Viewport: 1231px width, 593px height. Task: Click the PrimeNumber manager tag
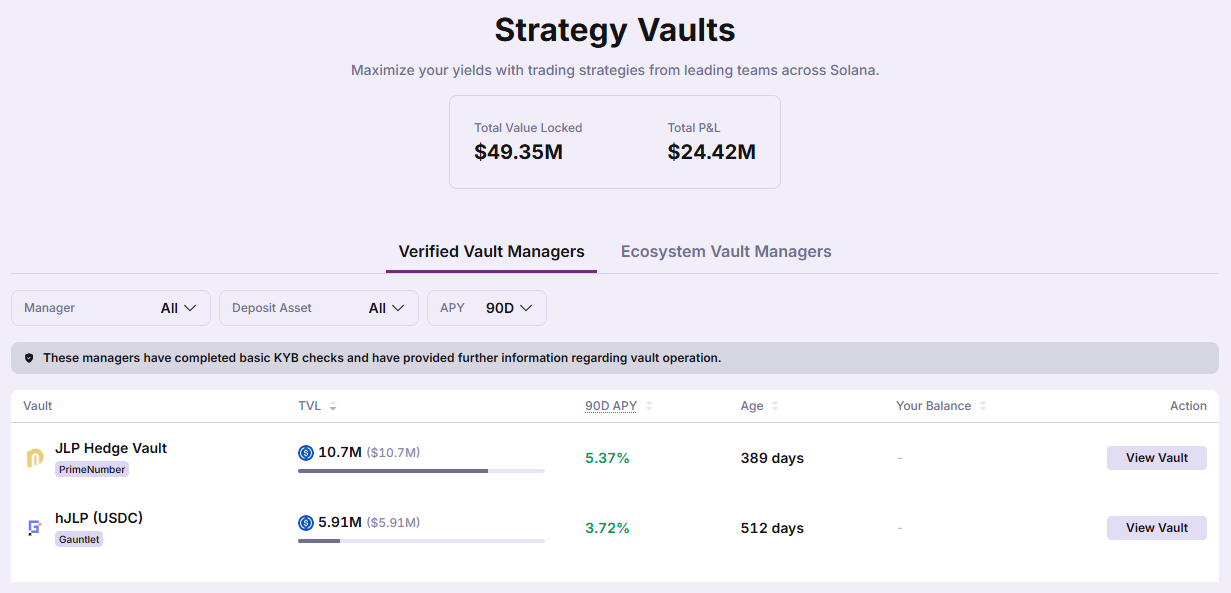(x=92, y=469)
